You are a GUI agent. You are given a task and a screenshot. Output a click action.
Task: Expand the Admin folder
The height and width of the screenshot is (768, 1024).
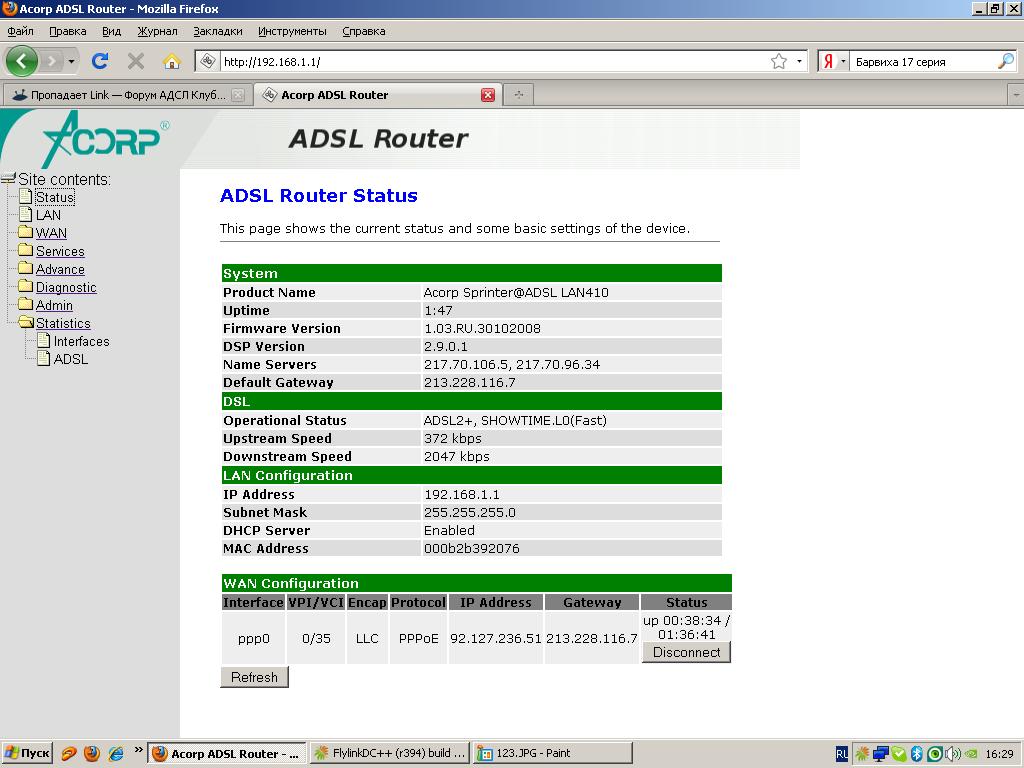tap(54, 305)
